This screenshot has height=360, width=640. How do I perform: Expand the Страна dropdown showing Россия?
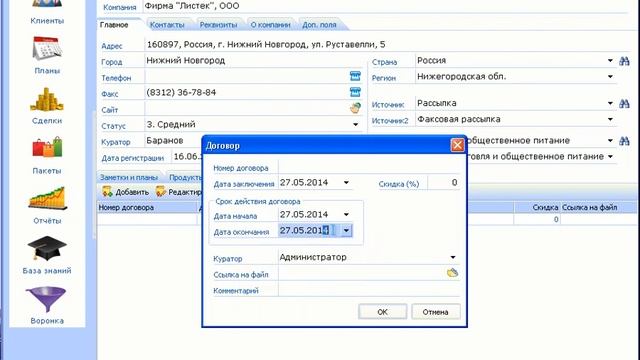[x=610, y=60]
